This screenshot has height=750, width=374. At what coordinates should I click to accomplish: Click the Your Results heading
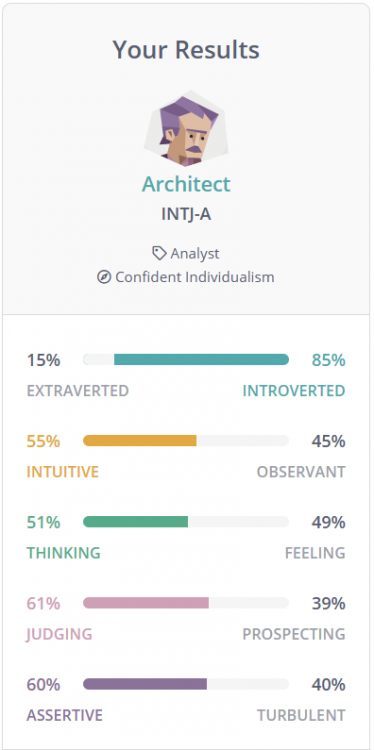point(186,50)
